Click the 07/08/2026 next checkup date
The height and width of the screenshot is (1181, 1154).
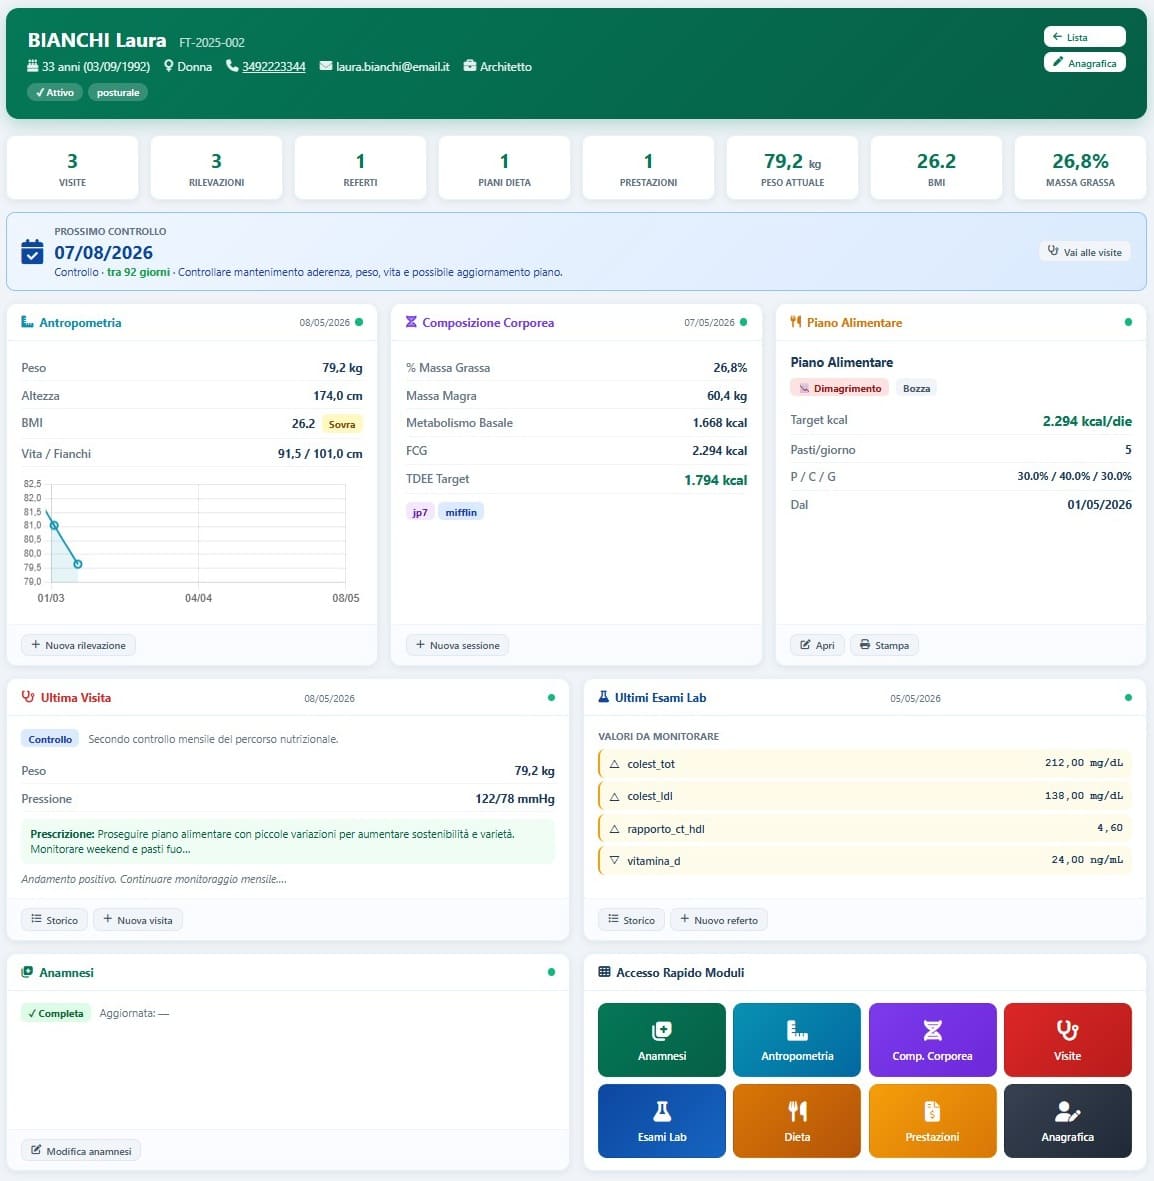coord(103,252)
